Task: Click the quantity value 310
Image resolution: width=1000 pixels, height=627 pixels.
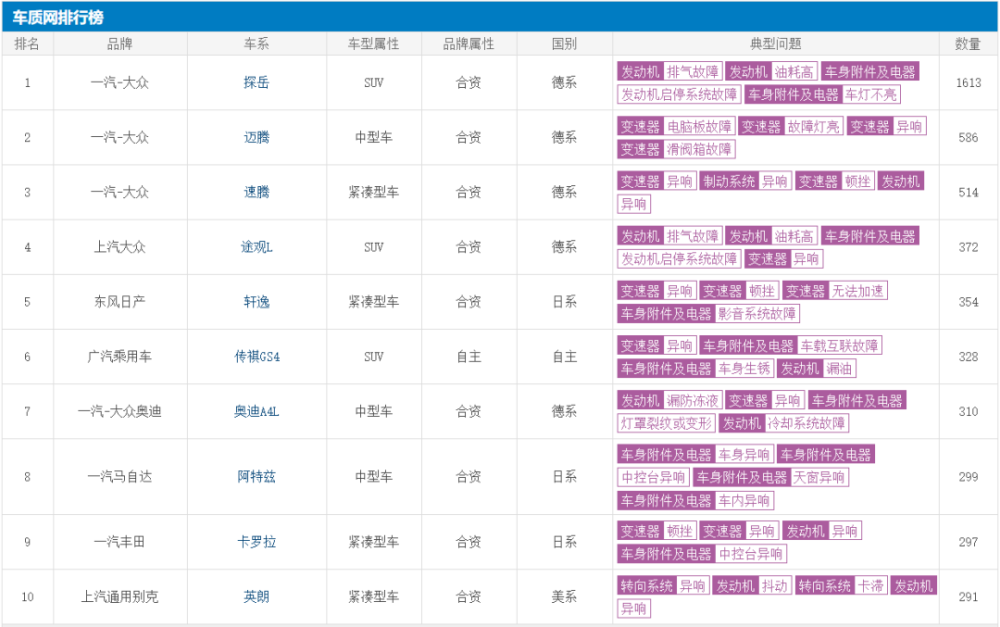Action: 968,411
